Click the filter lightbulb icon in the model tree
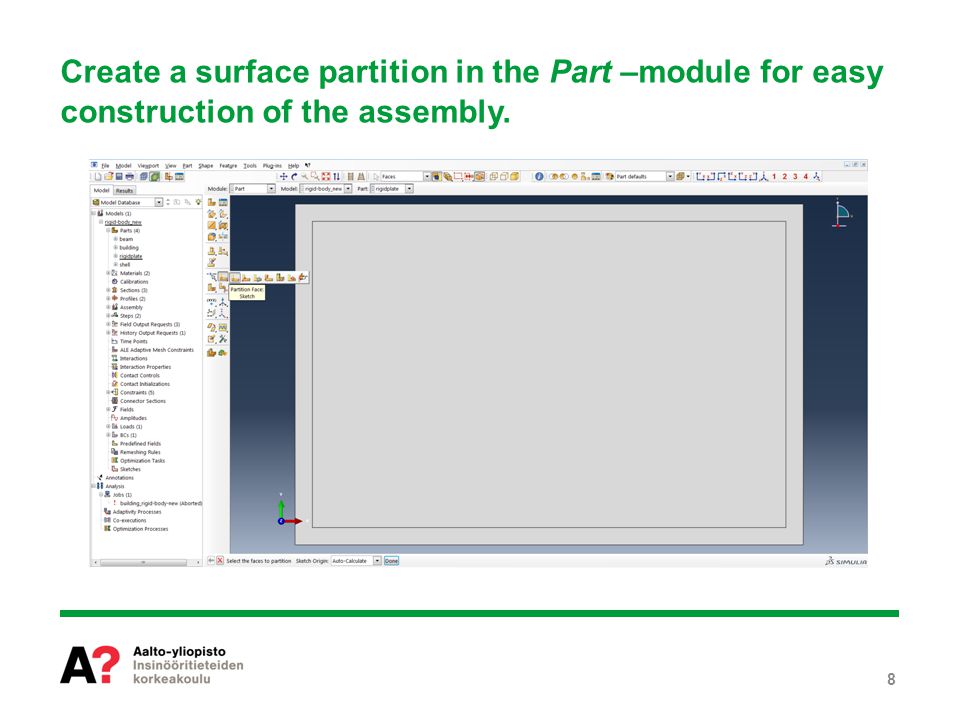The width and height of the screenshot is (960, 720). click(x=198, y=202)
